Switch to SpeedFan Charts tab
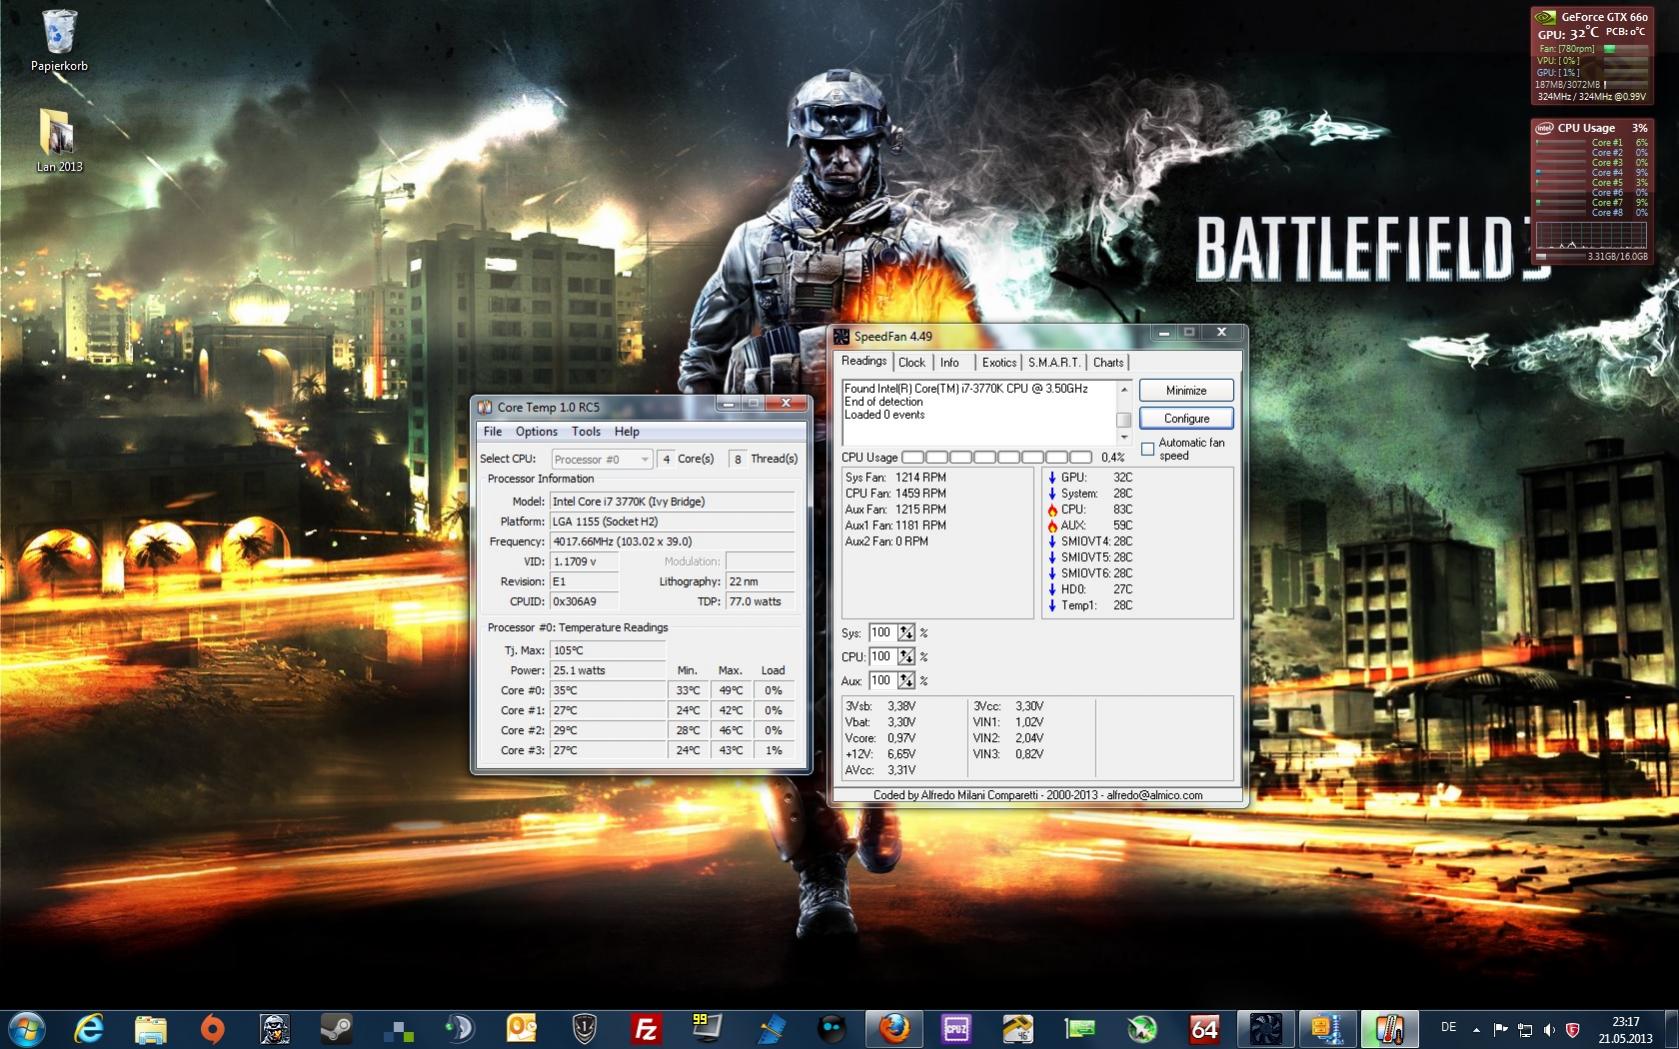The width and height of the screenshot is (1679, 1049). click(x=1108, y=363)
